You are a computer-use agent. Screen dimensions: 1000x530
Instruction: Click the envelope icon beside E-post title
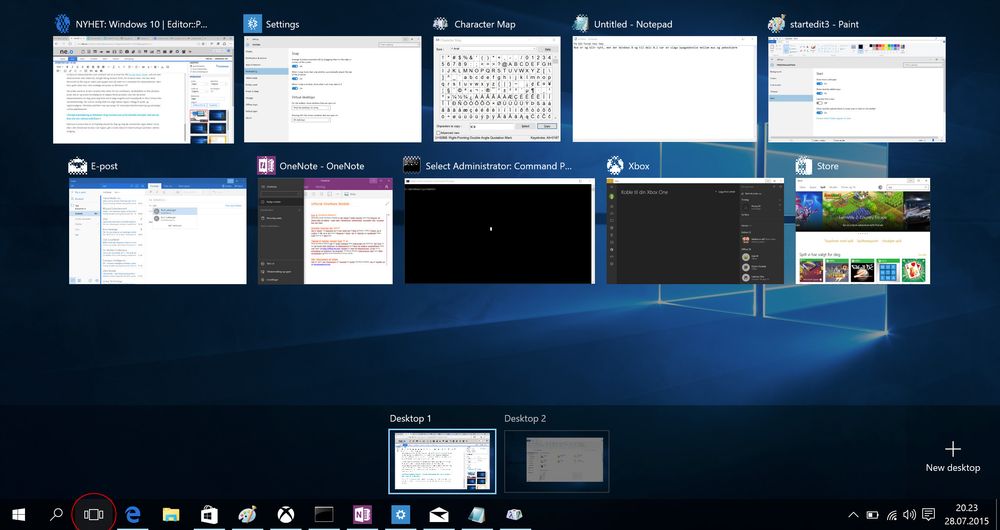78,166
